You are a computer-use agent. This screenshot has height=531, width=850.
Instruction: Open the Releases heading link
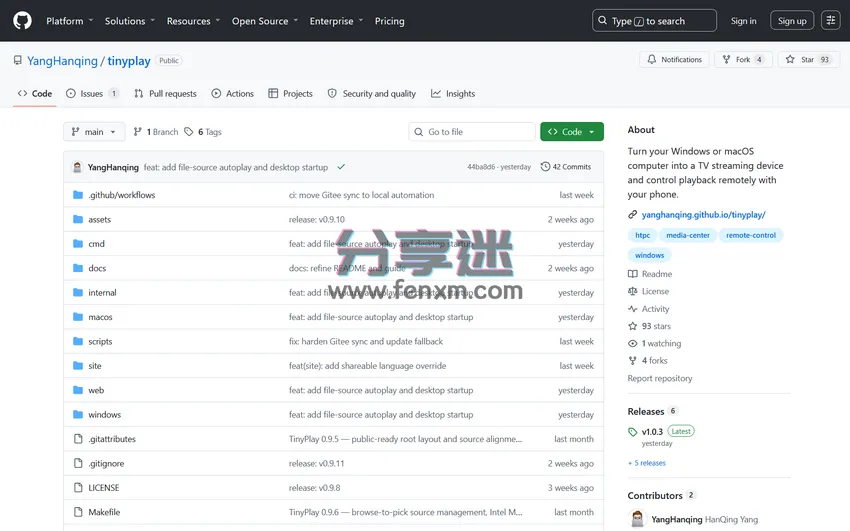tap(646, 411)
